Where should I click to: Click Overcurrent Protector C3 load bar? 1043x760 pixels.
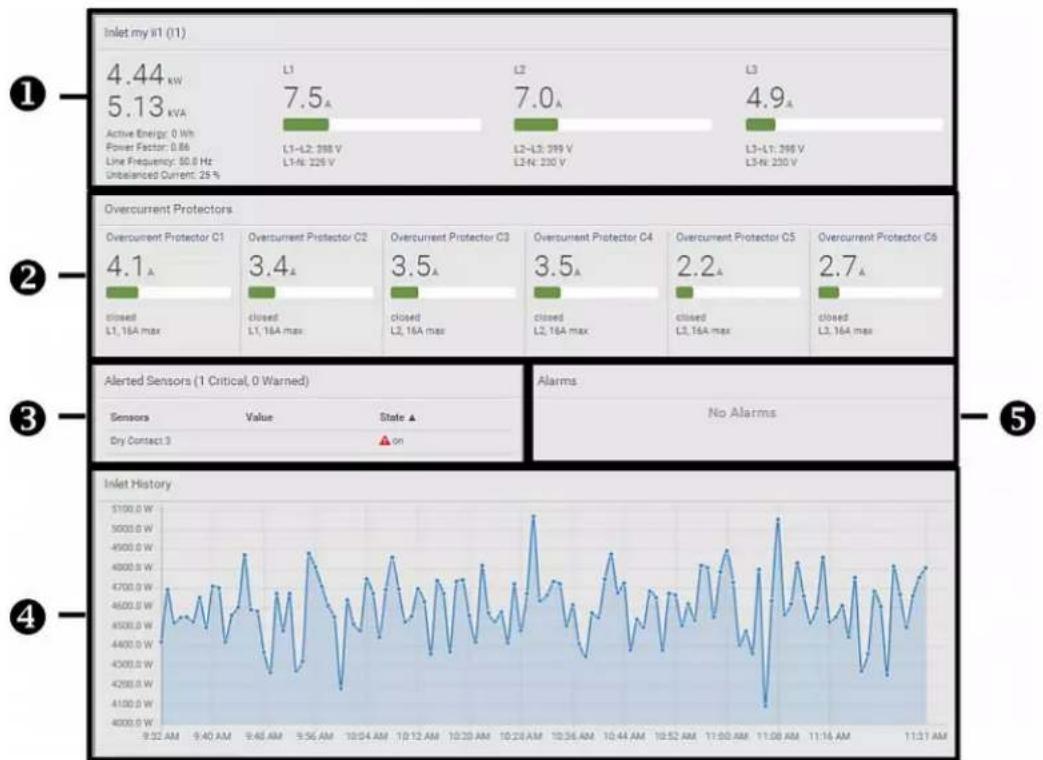click(x=453, y=293)
